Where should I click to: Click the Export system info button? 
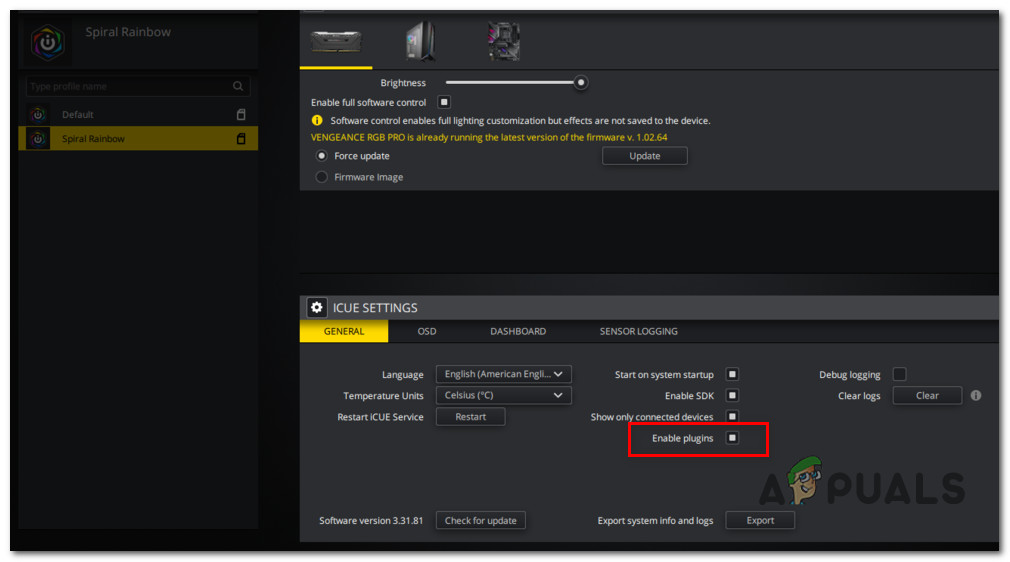coord(760,521)
